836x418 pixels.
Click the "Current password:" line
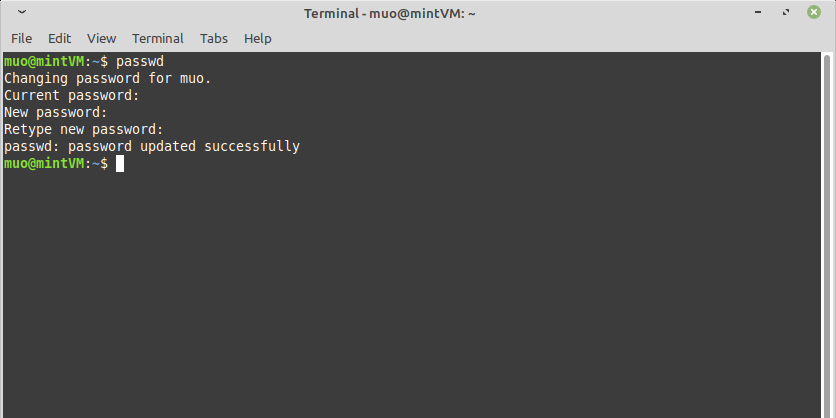[71, 96]
